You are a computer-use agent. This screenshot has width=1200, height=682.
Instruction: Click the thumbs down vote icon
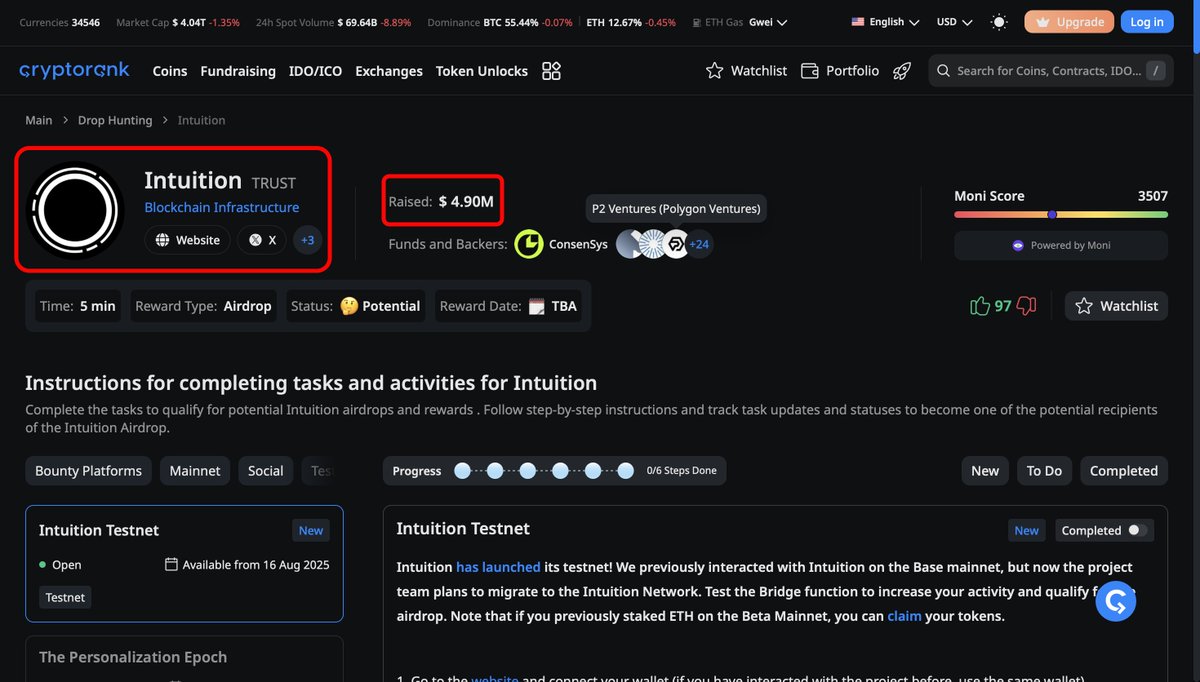(x=1026, y=306)
